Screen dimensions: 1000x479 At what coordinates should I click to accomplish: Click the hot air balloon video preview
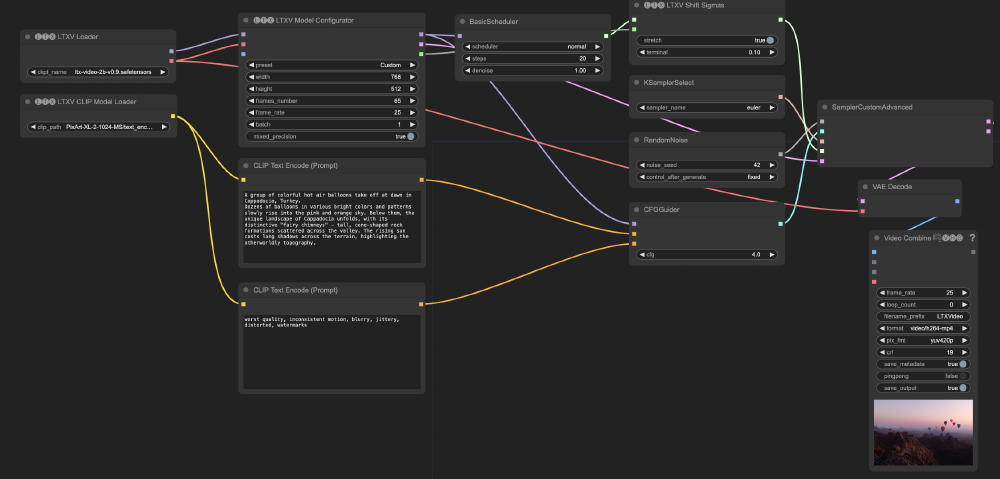pos(923,431)
